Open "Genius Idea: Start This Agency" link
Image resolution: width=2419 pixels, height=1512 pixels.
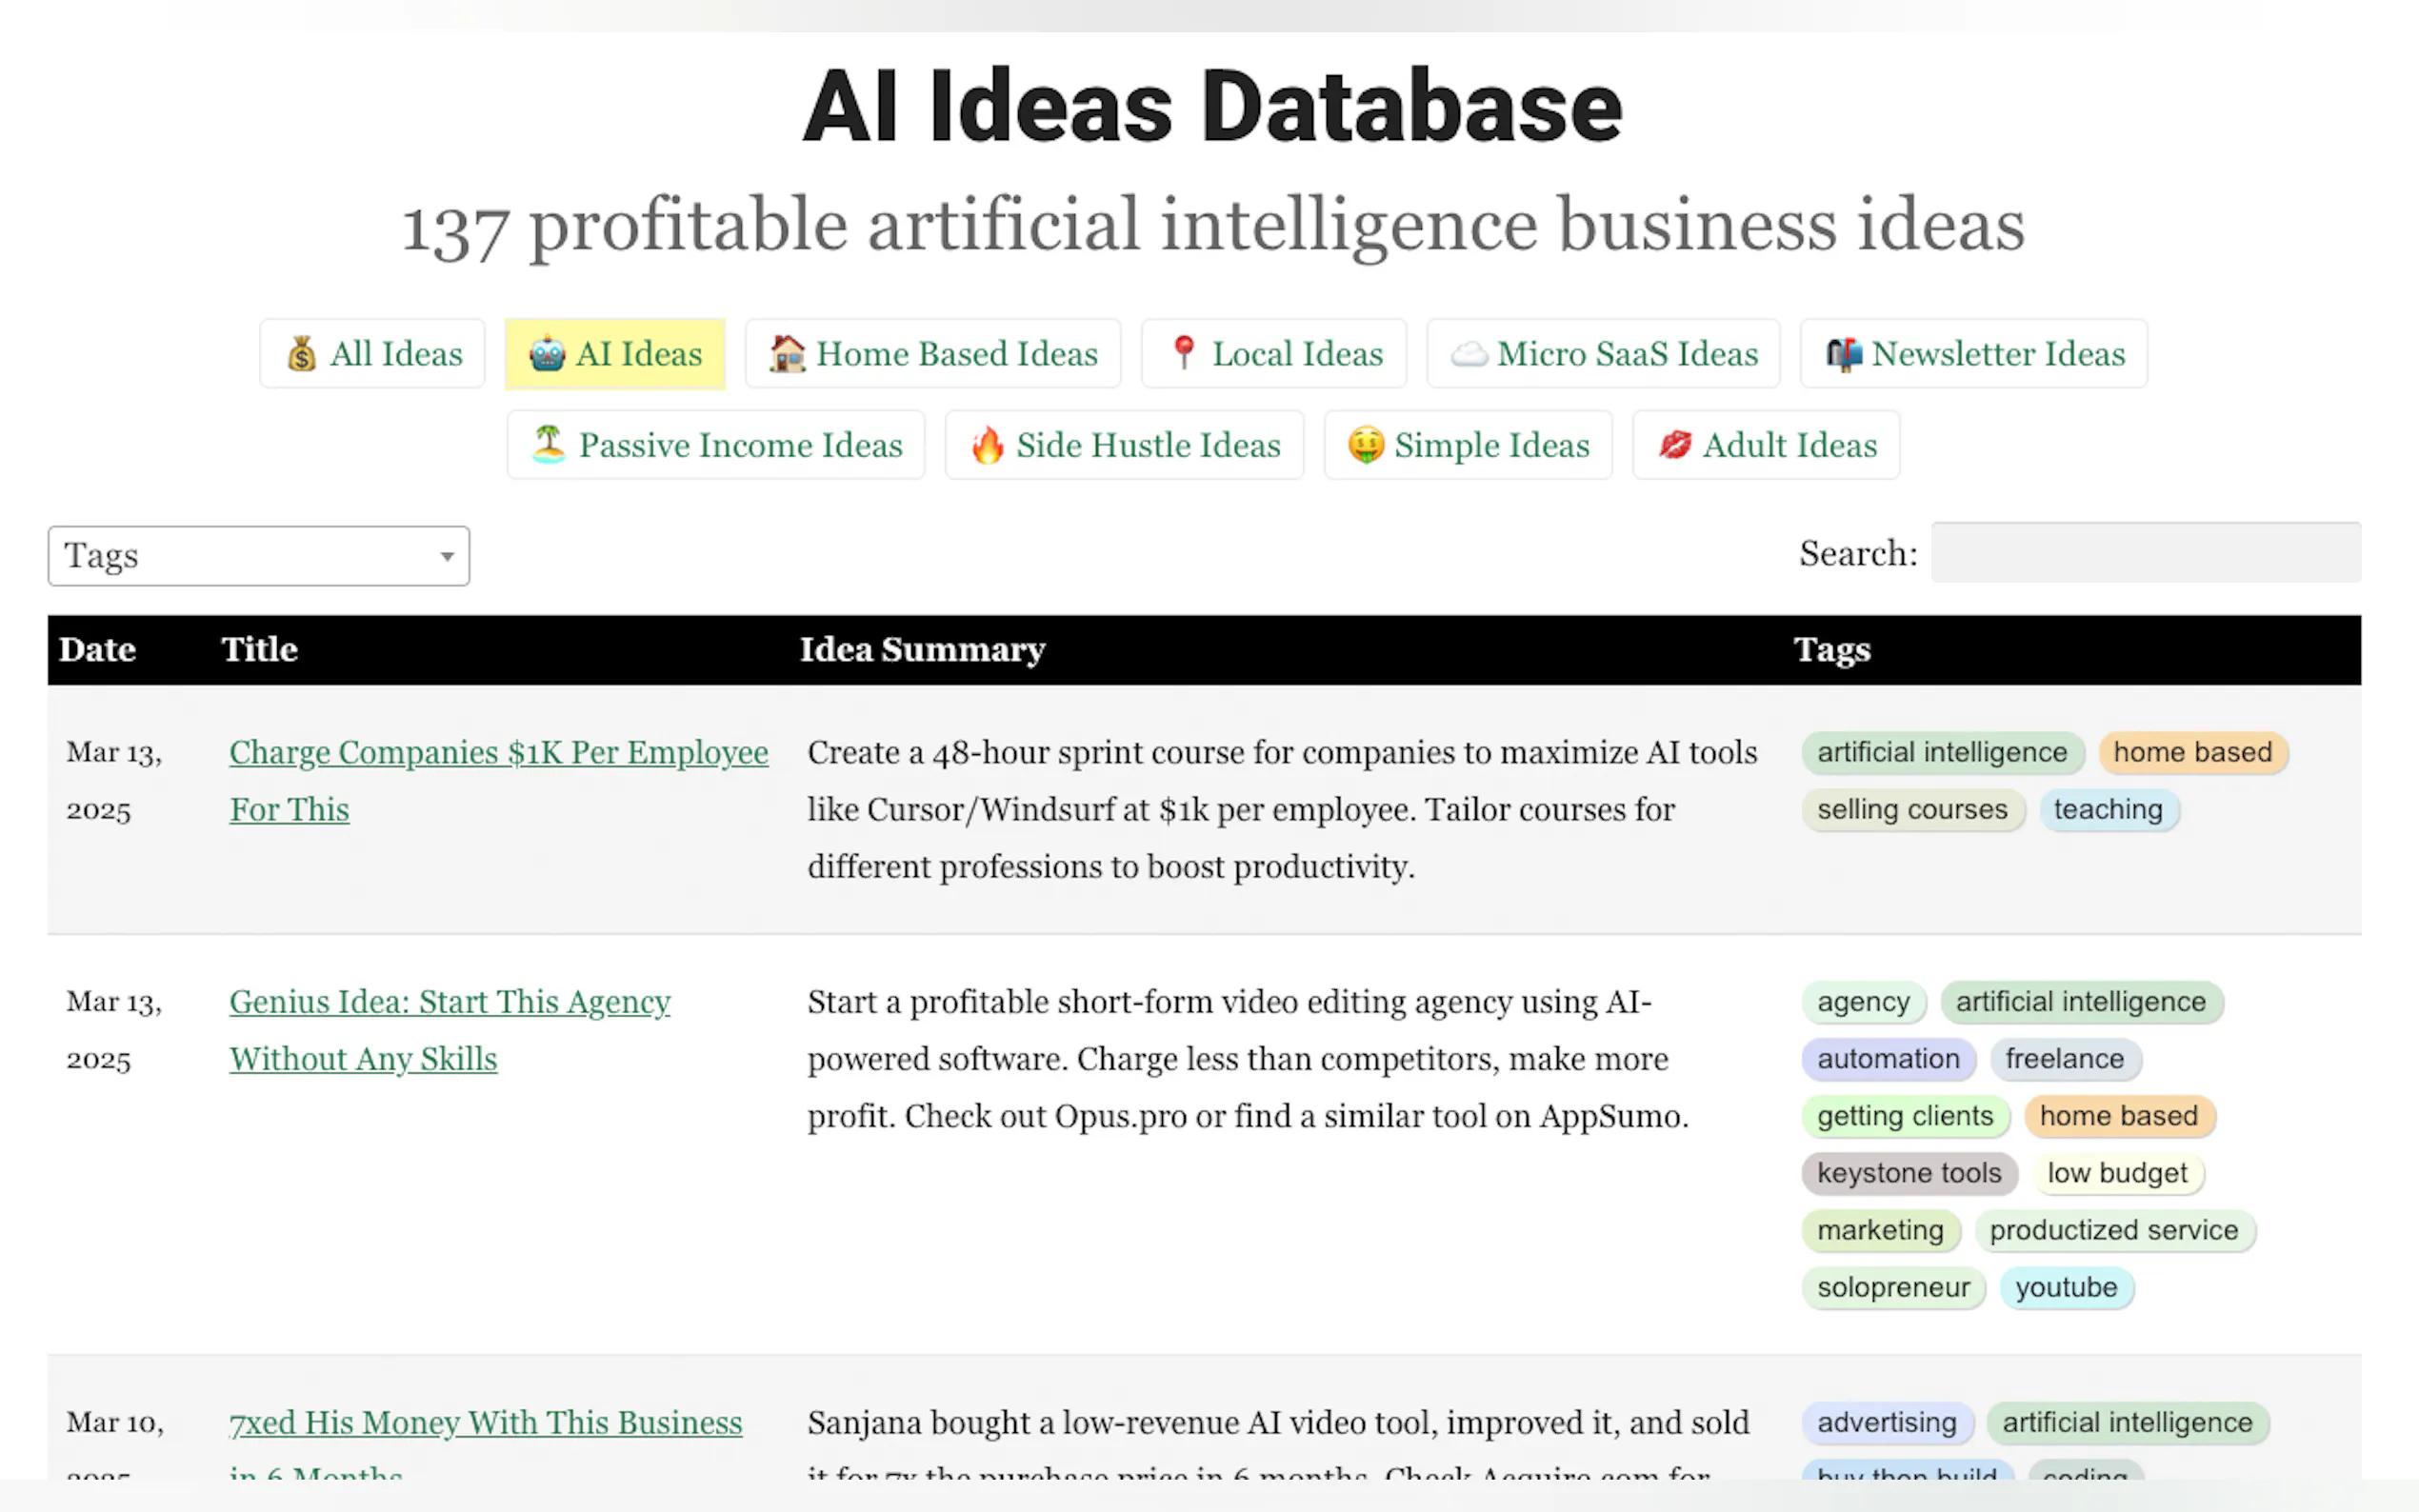[449, 1002]
